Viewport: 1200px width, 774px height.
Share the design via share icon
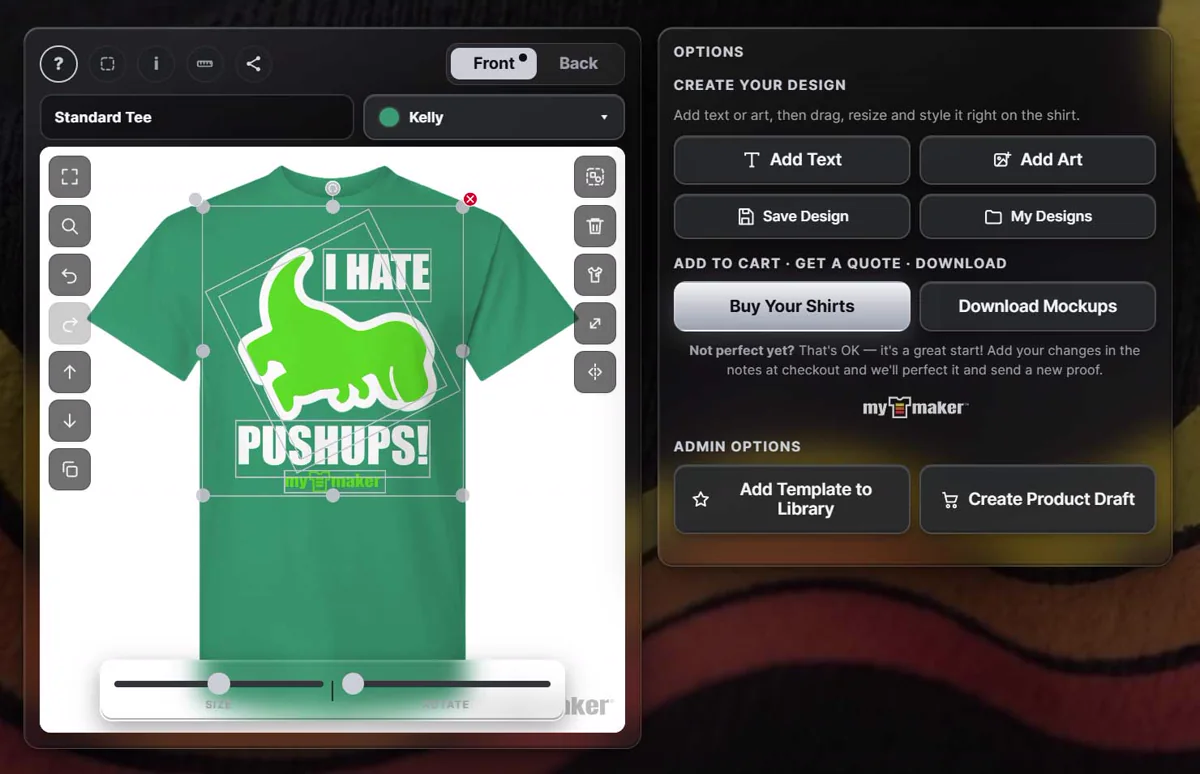(x=254, y=64)
